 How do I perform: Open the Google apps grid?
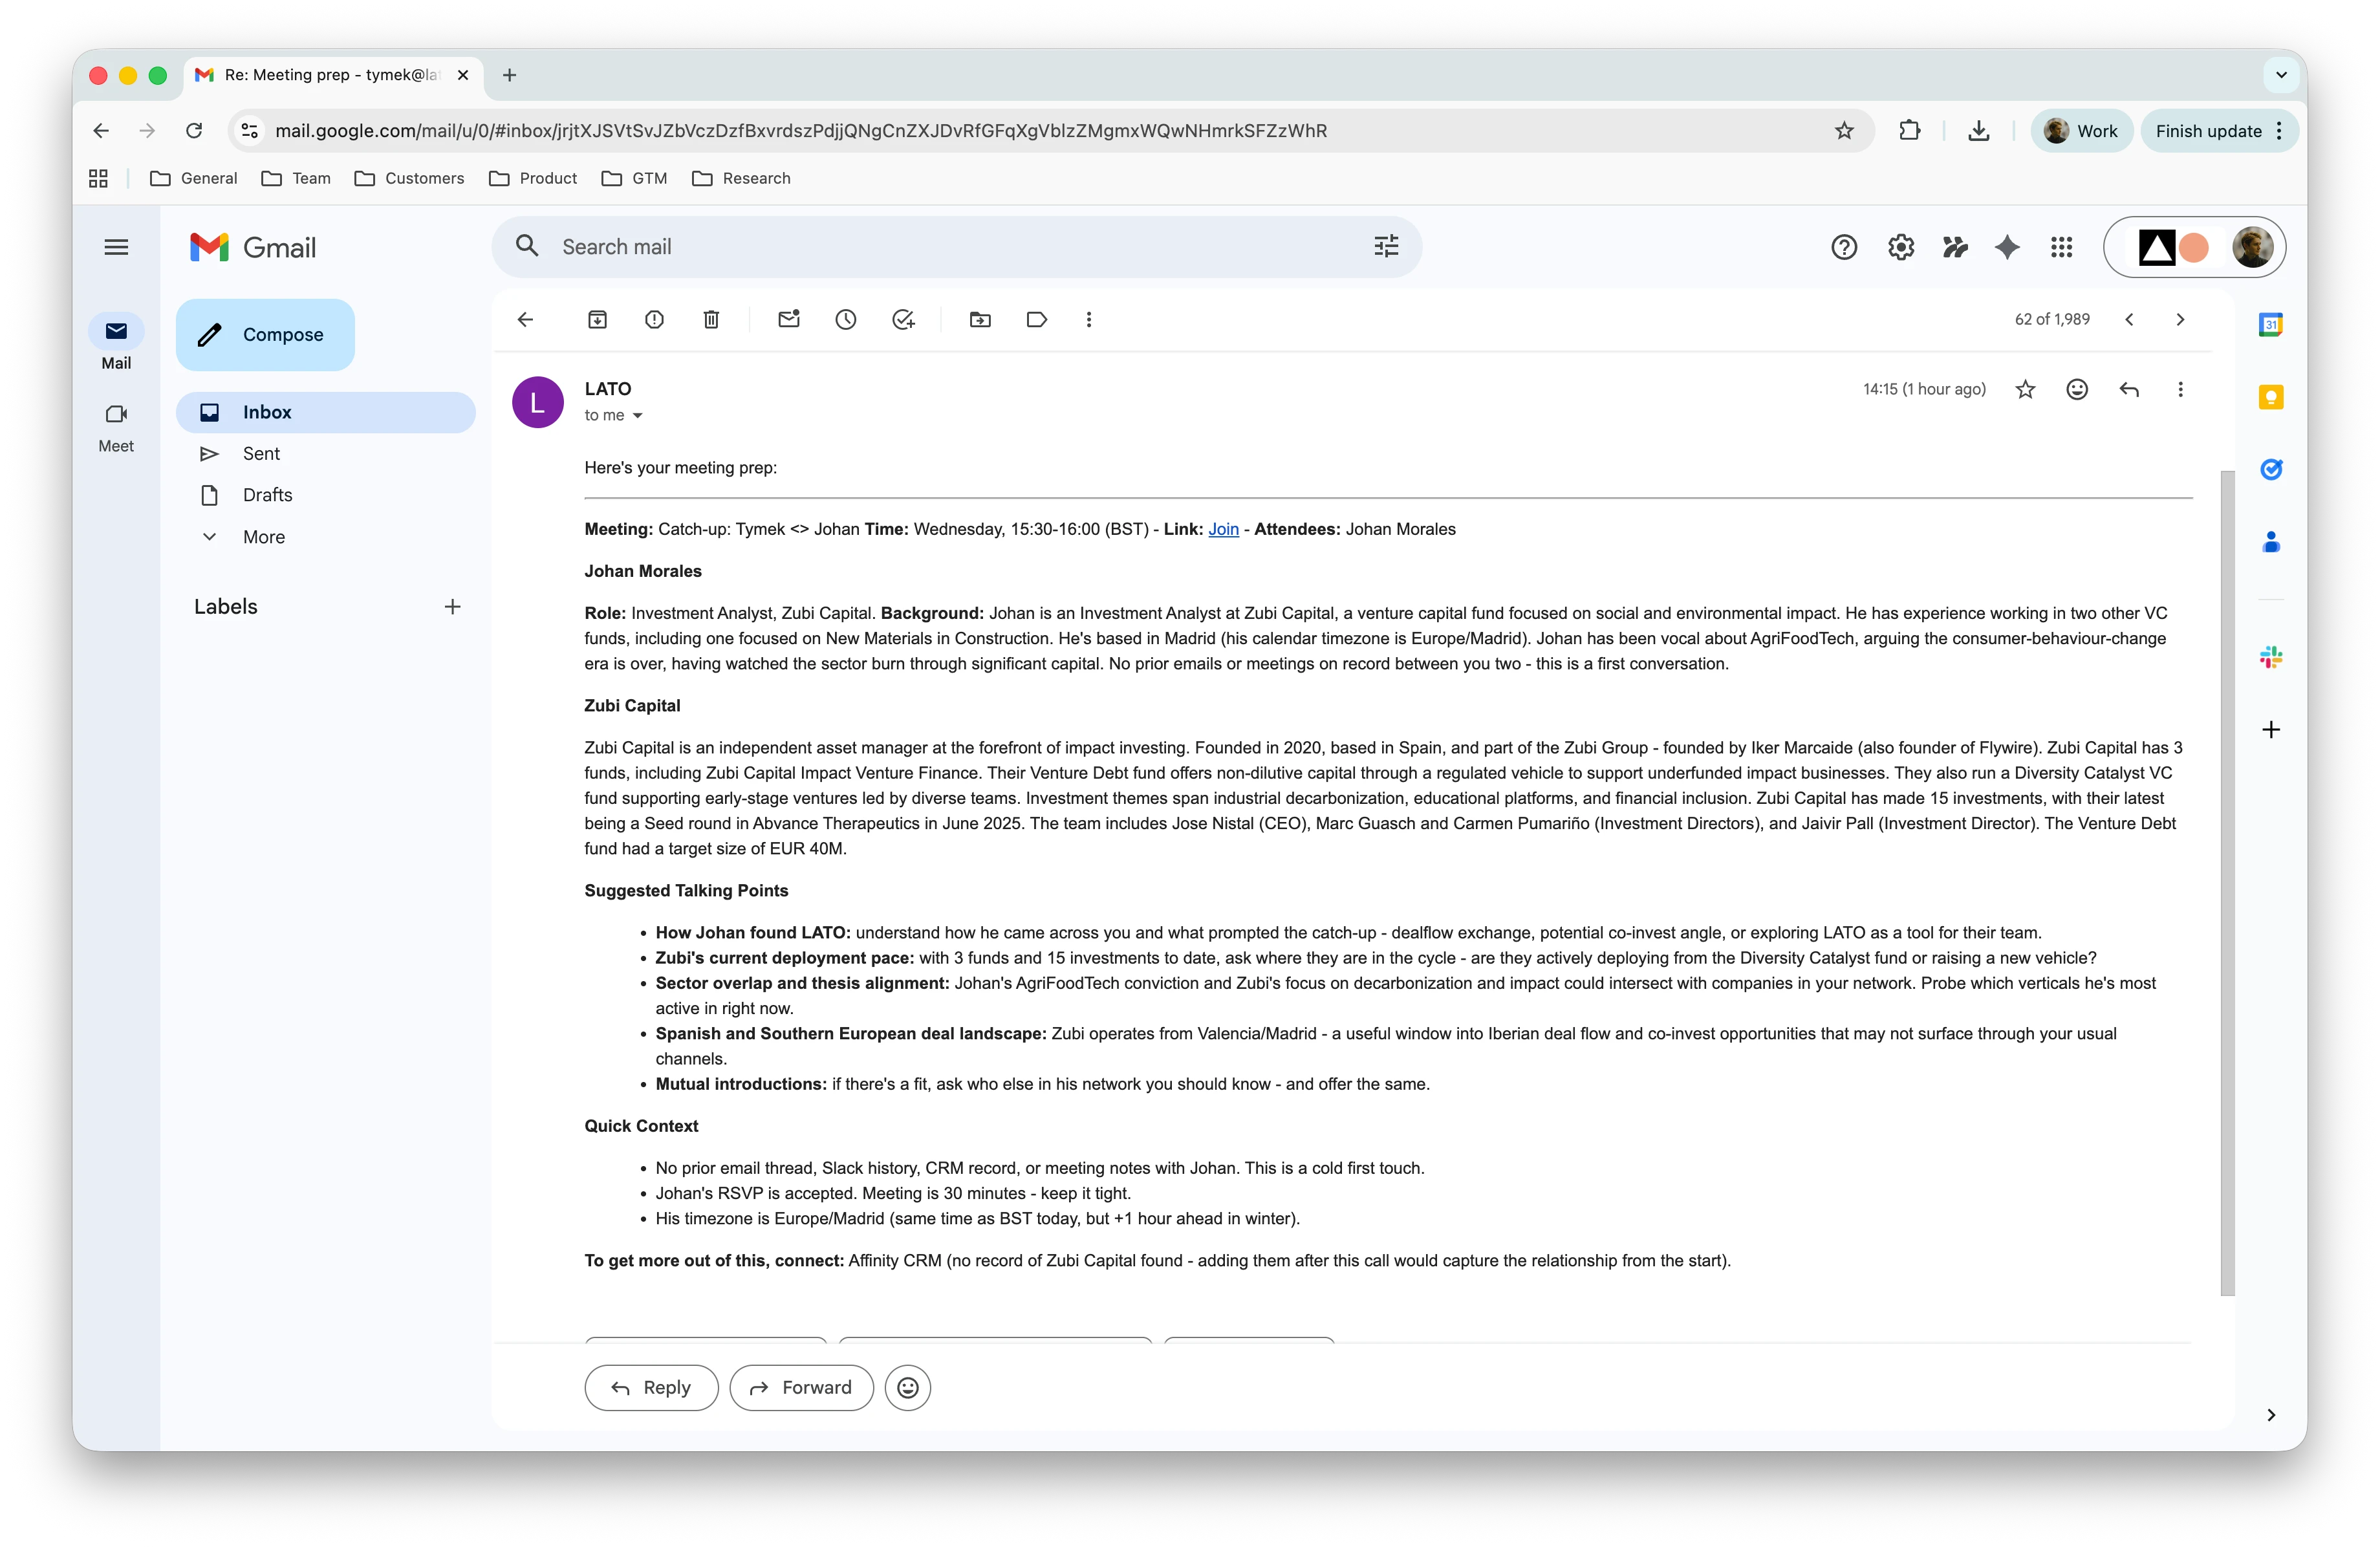coord(2061,247)
